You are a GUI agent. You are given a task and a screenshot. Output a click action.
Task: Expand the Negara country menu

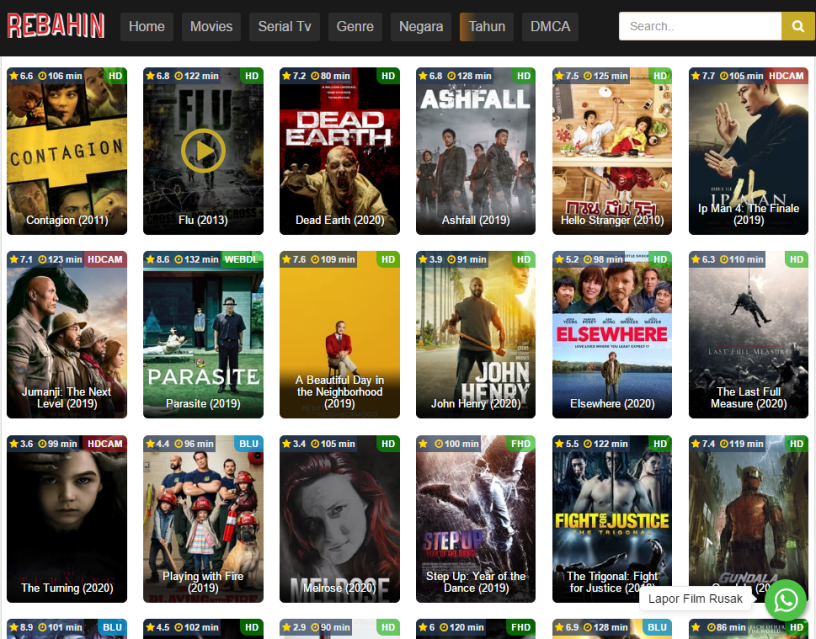click(x=421, y=27)
